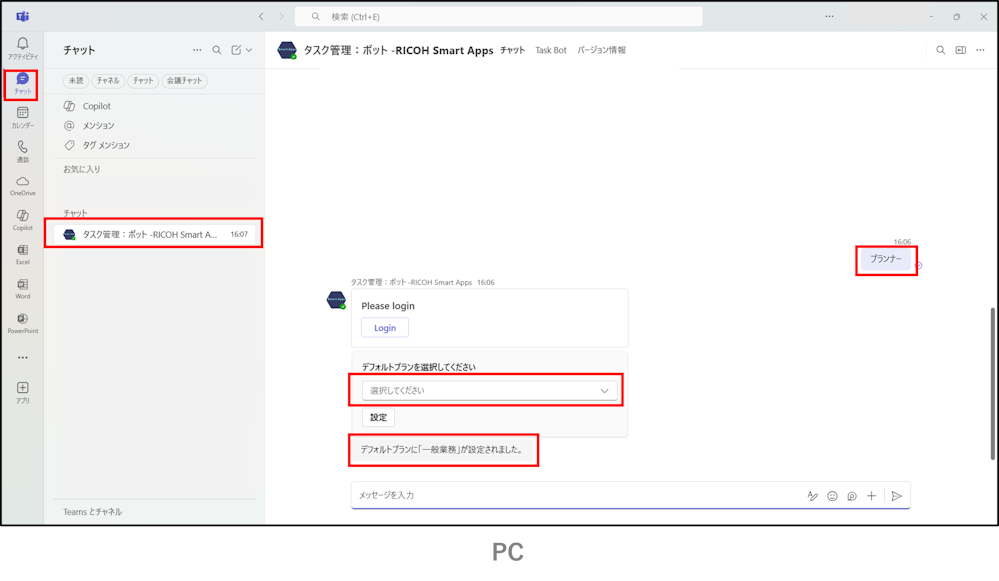
Task: Show more apps via sidebar ellipsis
Action: click(22, 357)
